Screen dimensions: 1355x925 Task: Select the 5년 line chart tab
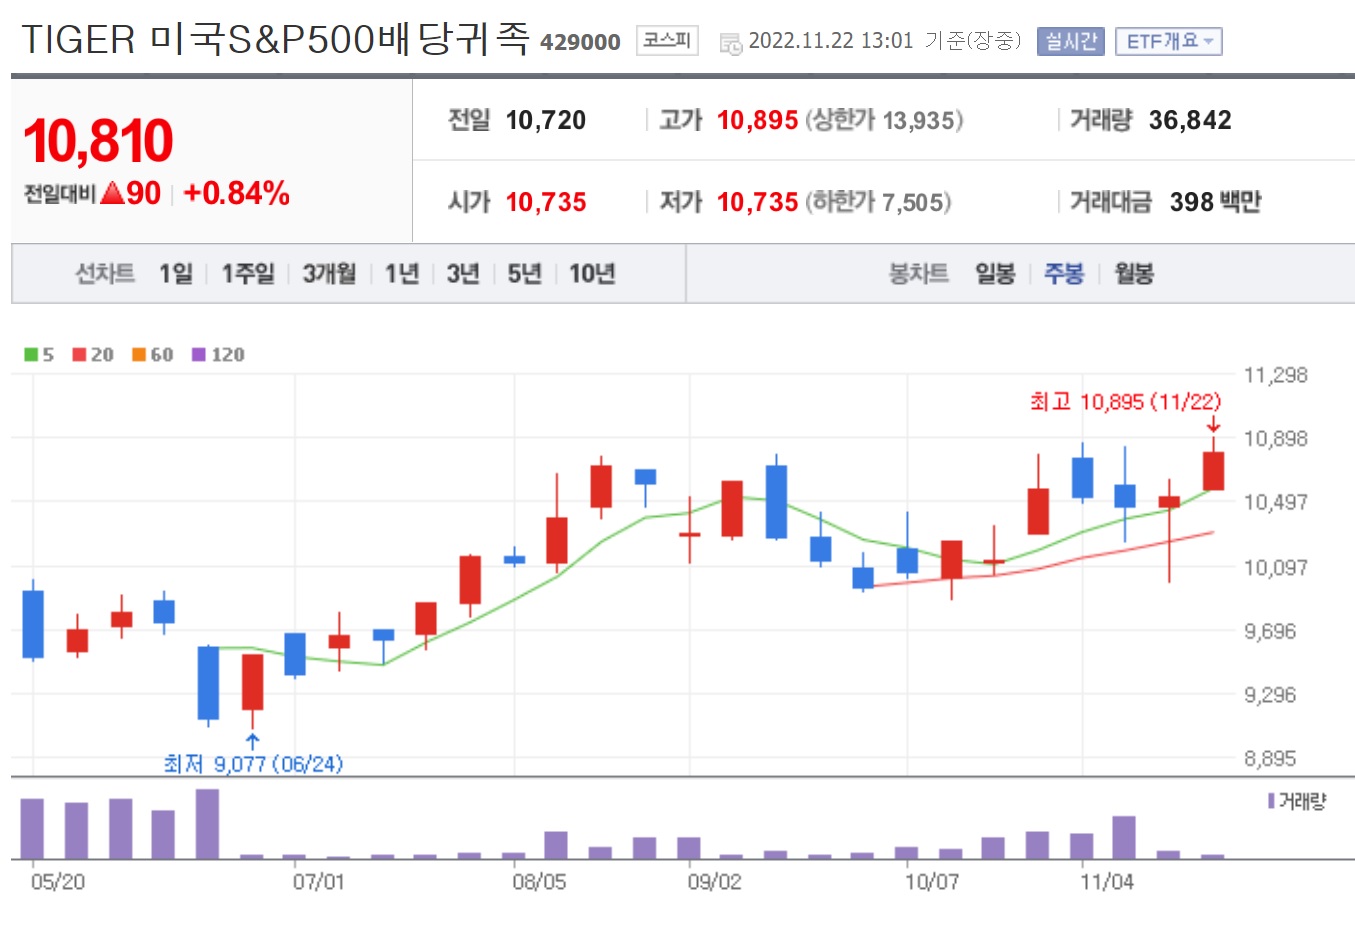pos(524,273)
